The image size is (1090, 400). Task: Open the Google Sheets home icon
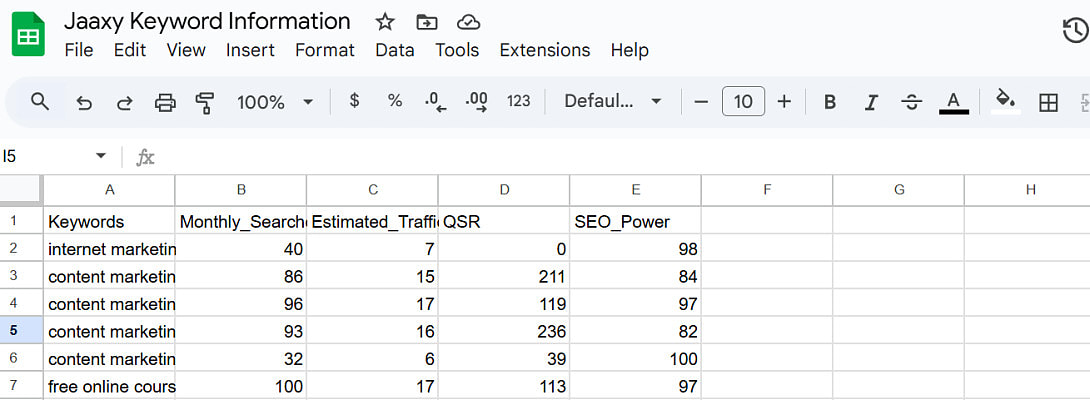pyautogui.click(x=29, y=34)
